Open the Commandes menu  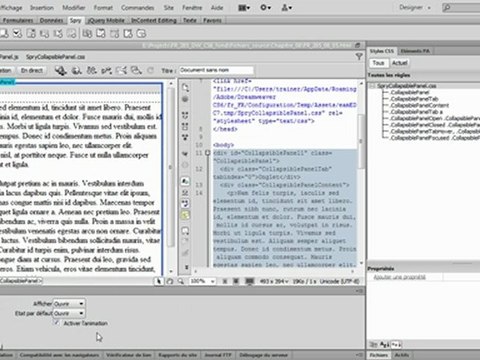138,7
